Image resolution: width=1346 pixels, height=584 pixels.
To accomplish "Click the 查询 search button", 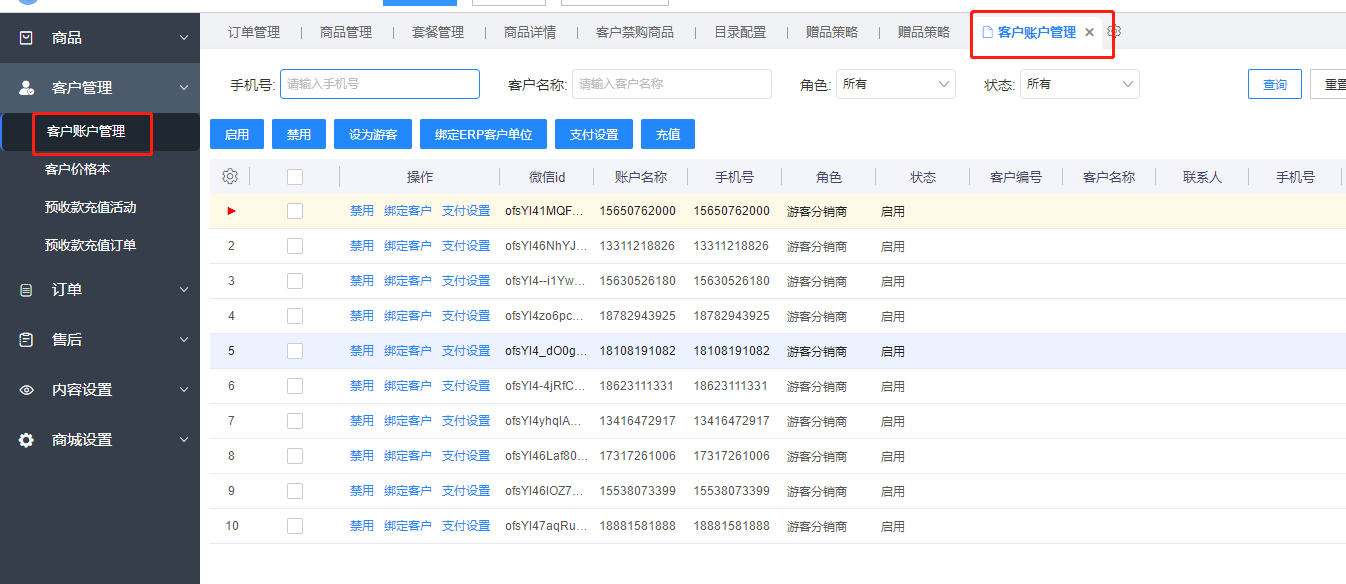I will click(x=1274, y=85).
